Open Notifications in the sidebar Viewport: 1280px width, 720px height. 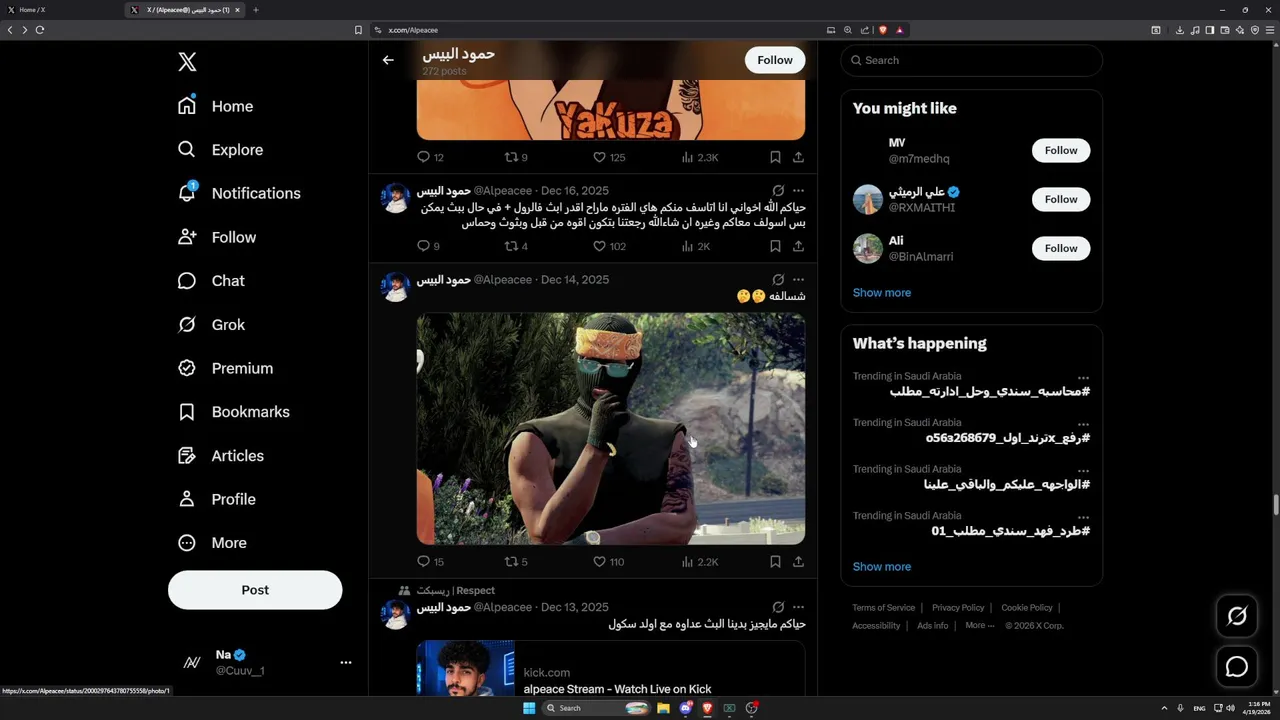pos(239,193)
